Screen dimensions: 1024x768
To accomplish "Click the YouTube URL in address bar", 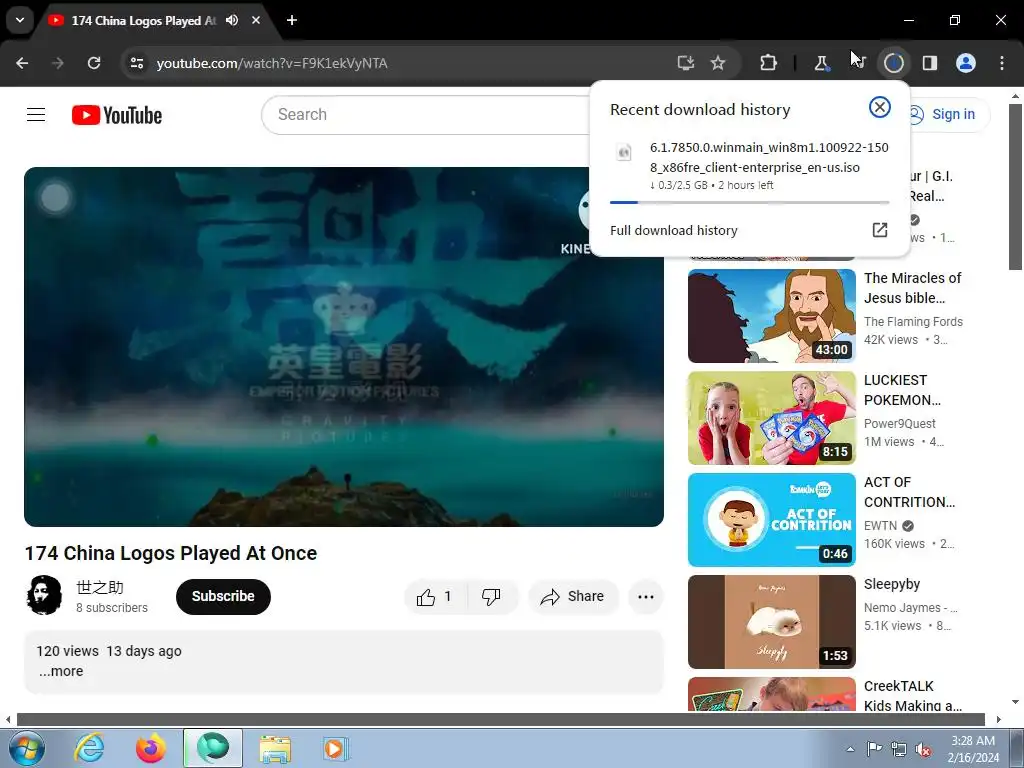I will click(272, 63).
